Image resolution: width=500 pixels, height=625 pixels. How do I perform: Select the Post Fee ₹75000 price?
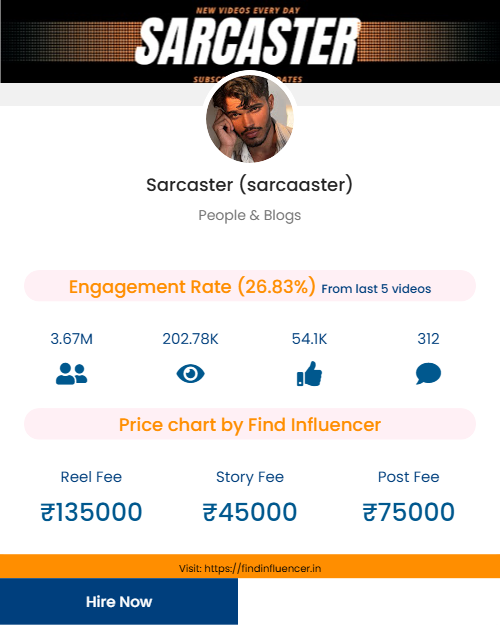pyautogui.click(x=409, y=512)
